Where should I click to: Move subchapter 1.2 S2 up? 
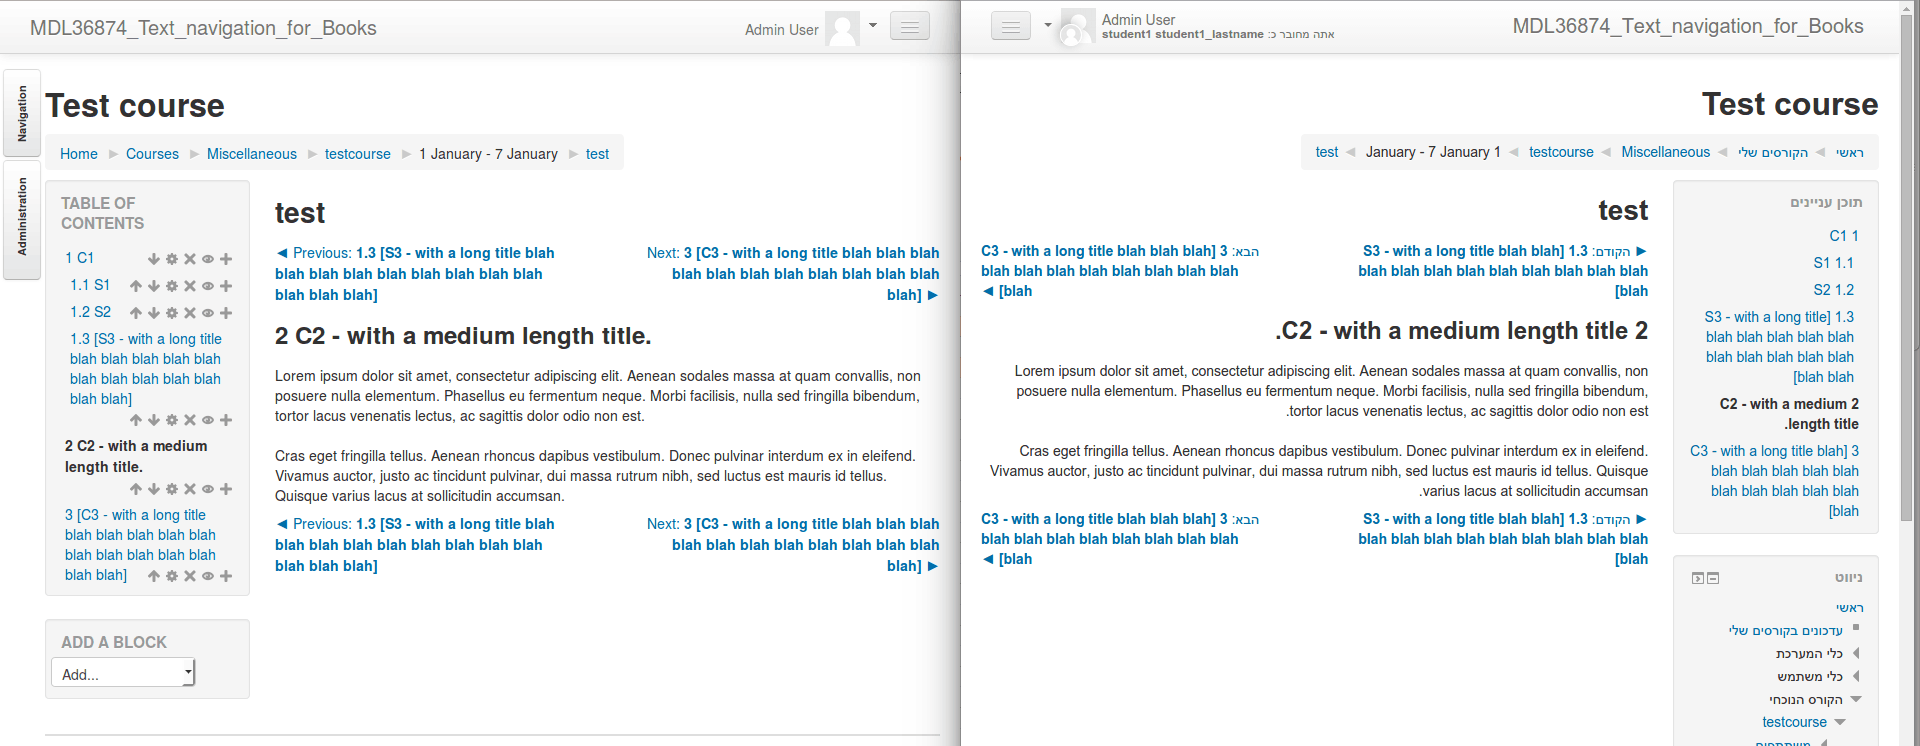tap(136, 313)
